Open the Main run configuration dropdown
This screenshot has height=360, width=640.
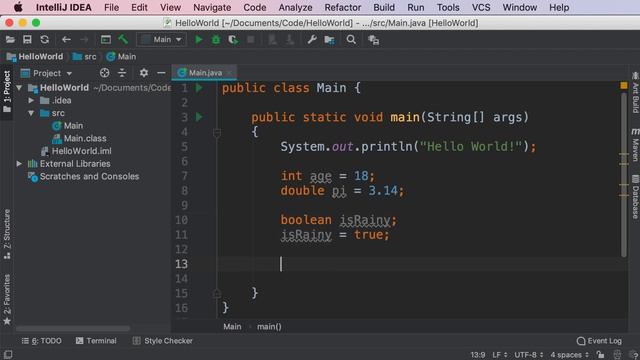click(162, 40)
